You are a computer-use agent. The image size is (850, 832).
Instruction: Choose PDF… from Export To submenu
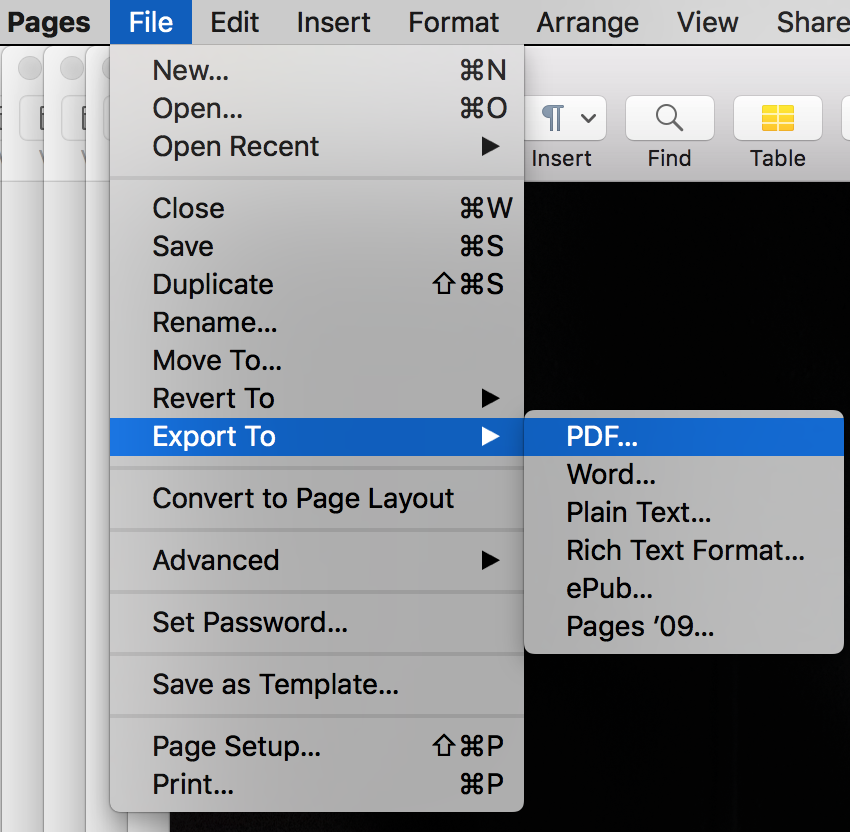pyautogui.click(x=602, y=437)
